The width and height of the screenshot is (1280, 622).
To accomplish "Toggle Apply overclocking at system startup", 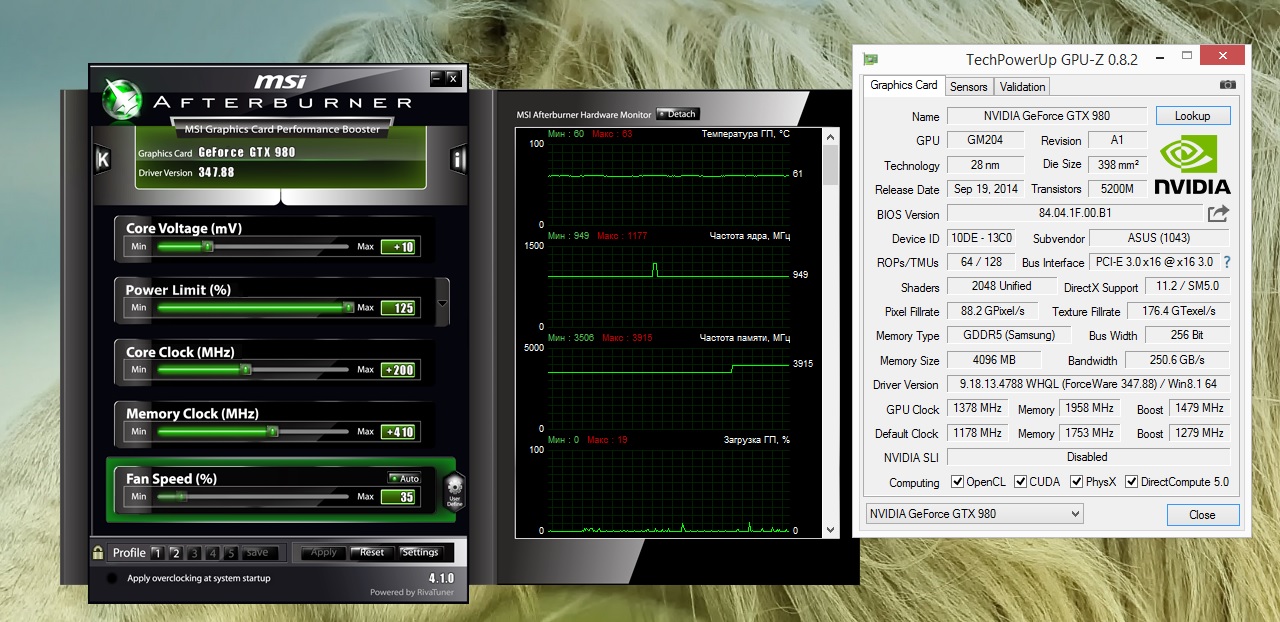I will (113, 578).
